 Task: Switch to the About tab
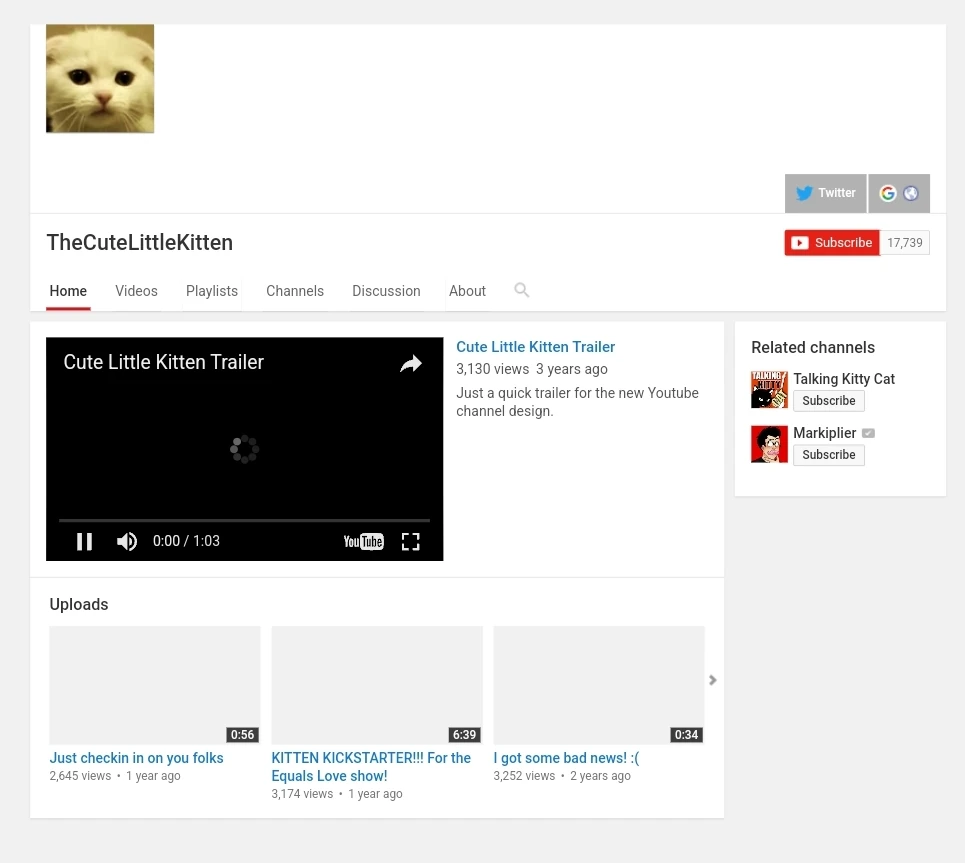click(x=467, y=291)
